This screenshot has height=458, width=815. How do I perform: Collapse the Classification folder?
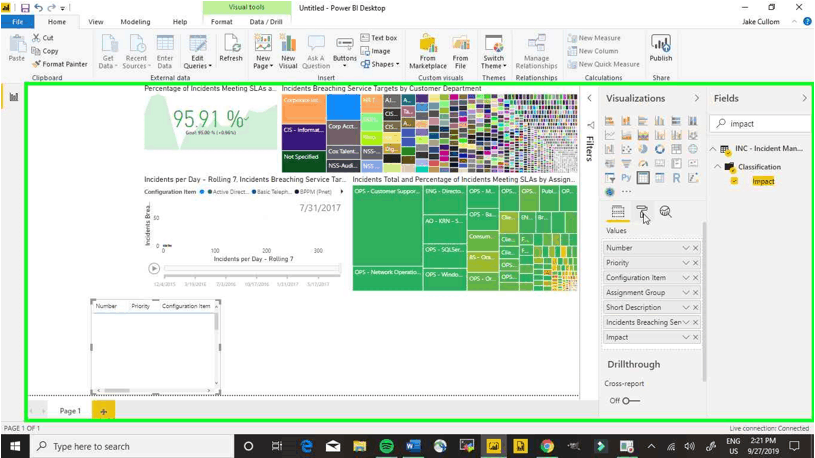(x=718, y=167)
